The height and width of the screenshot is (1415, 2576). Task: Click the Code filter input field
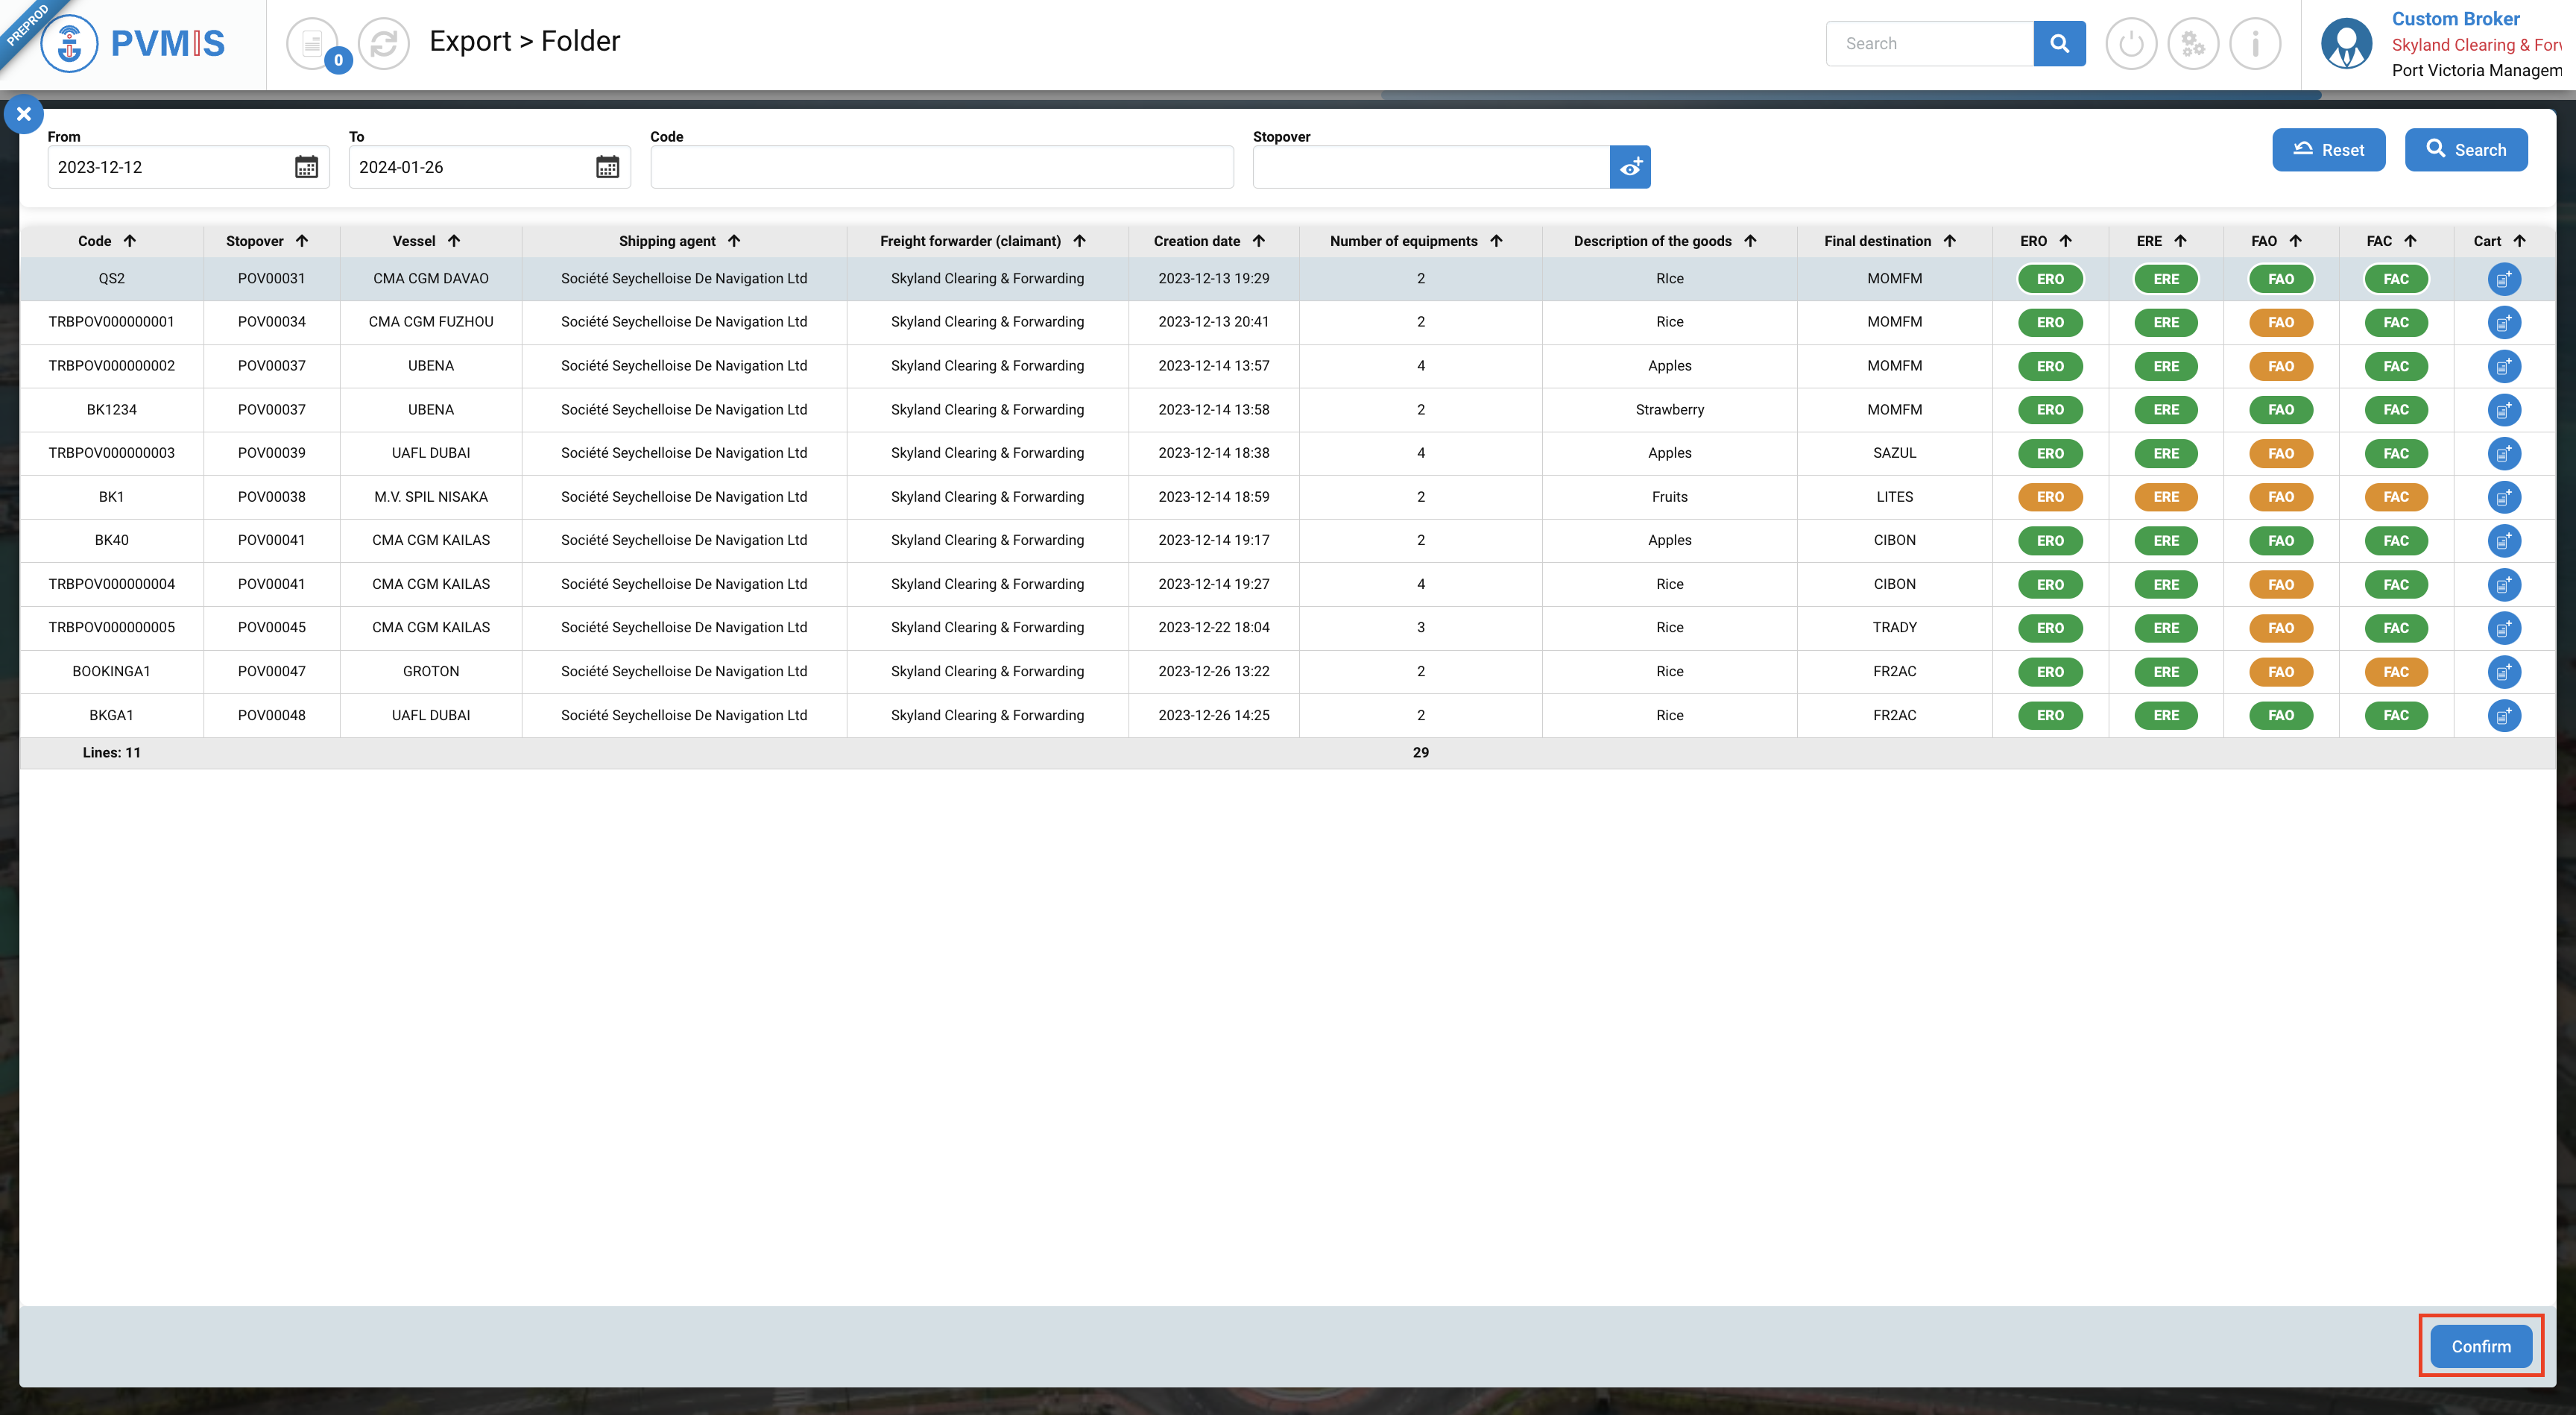click(x=941, y=167)
